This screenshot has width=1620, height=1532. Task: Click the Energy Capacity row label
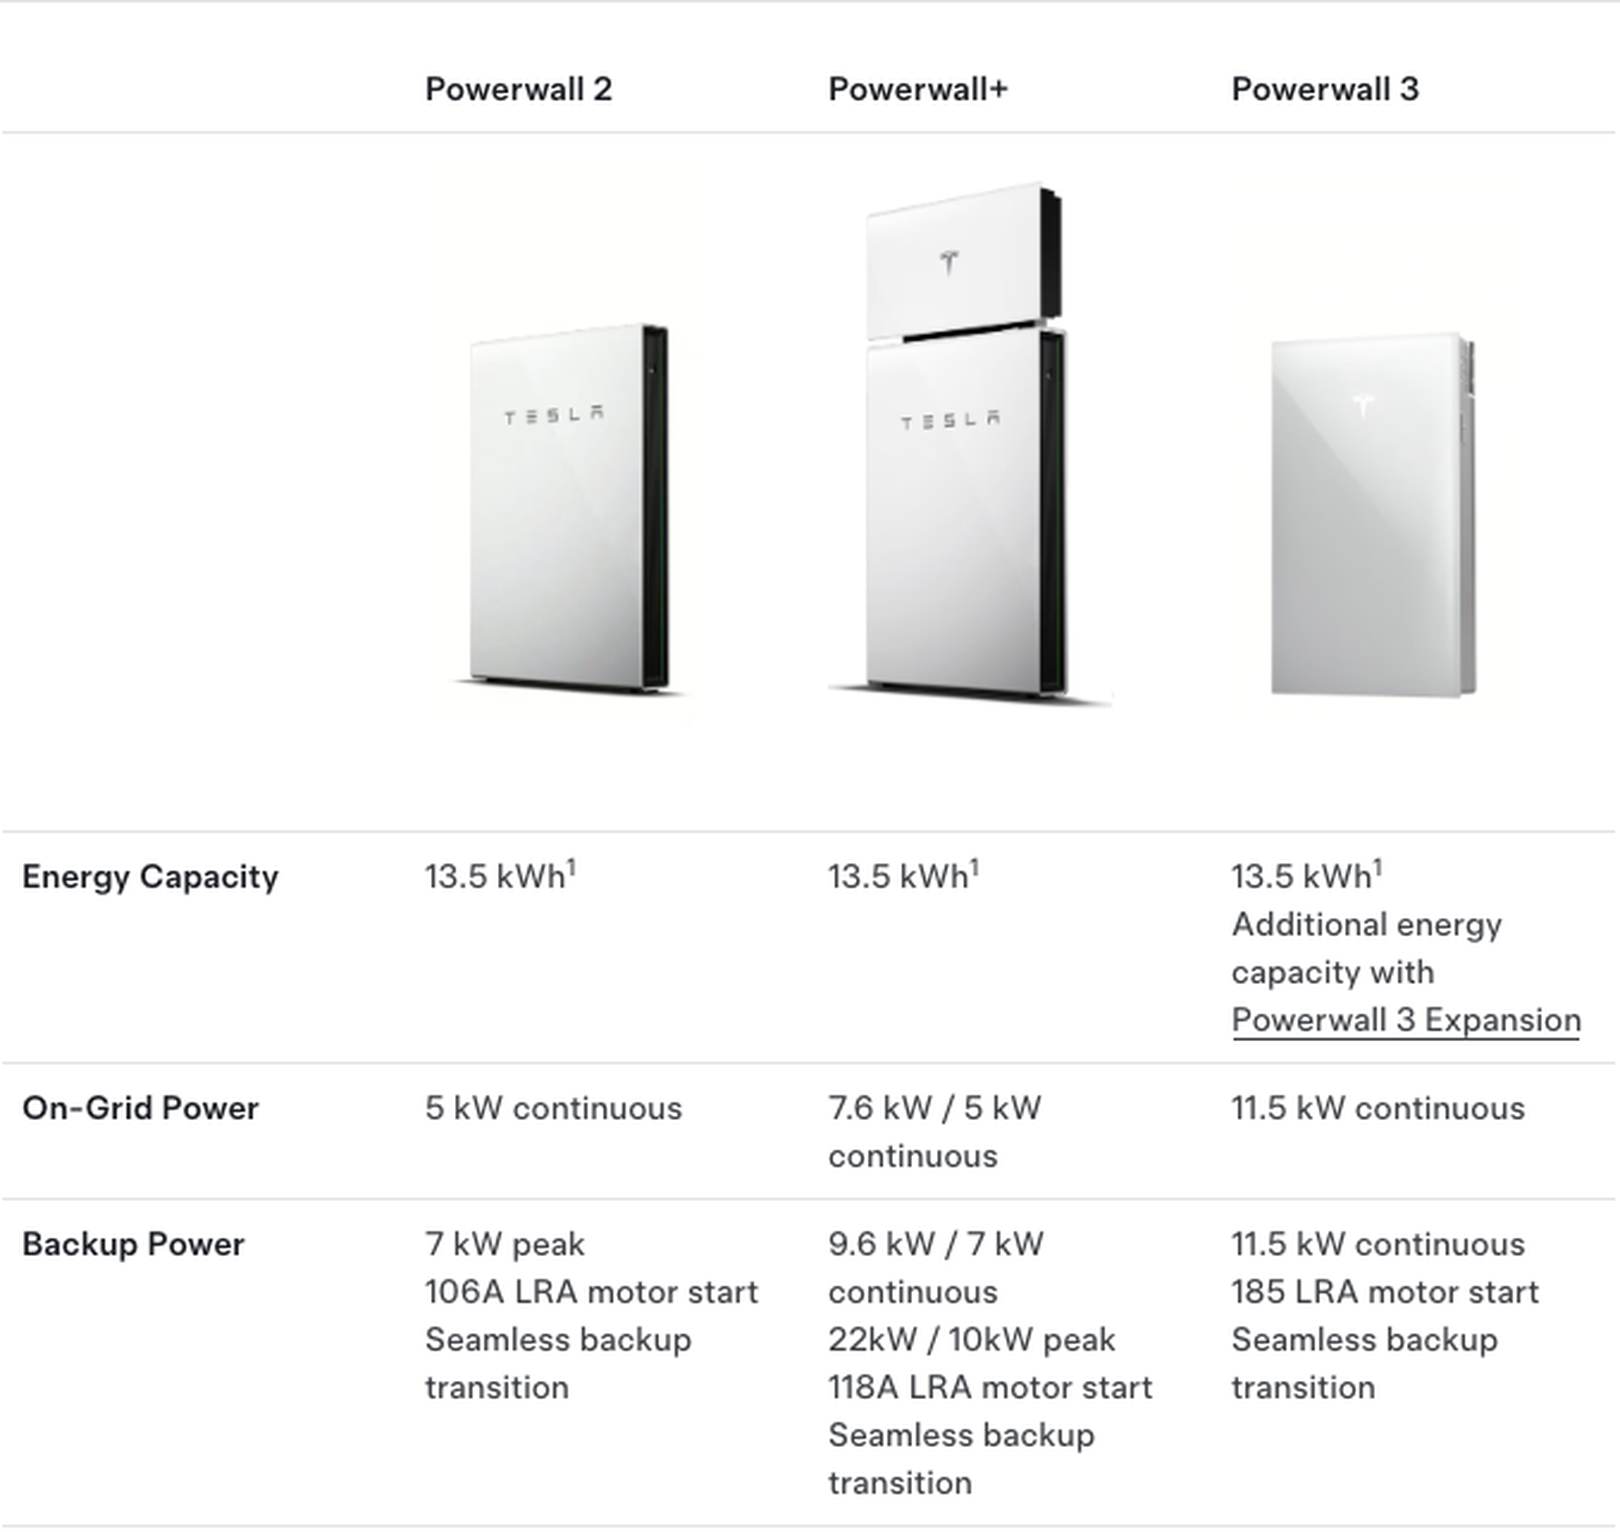click(x=150, y=877)
